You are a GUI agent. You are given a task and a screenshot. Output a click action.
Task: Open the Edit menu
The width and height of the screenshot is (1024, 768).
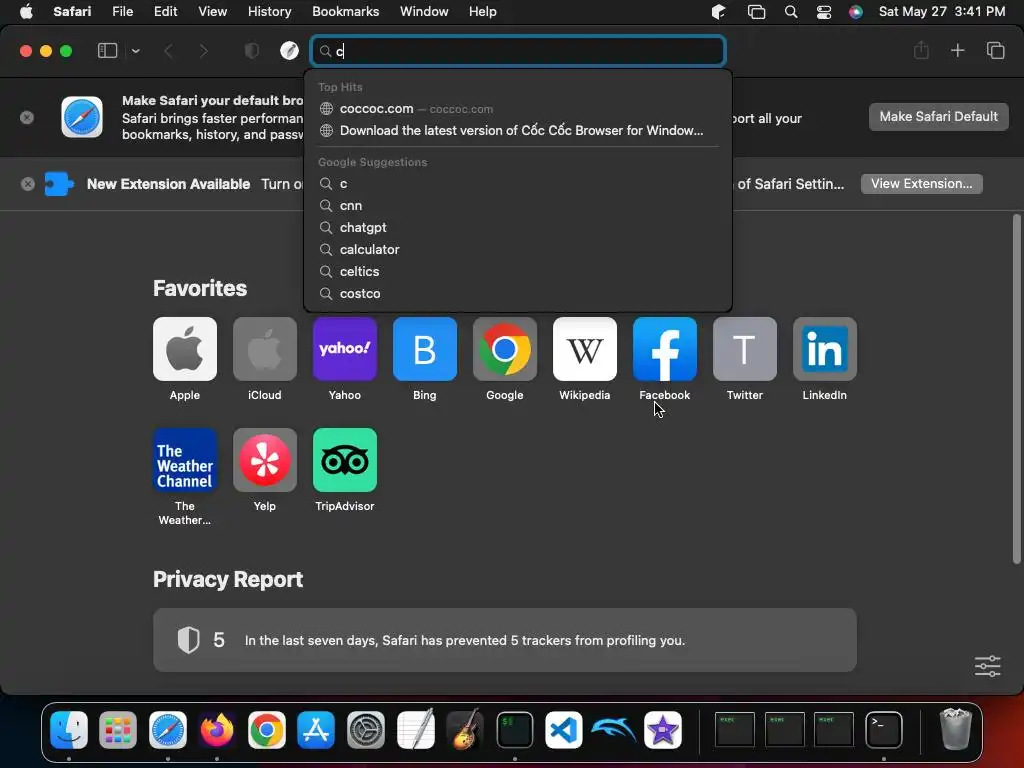pos(165,12)
